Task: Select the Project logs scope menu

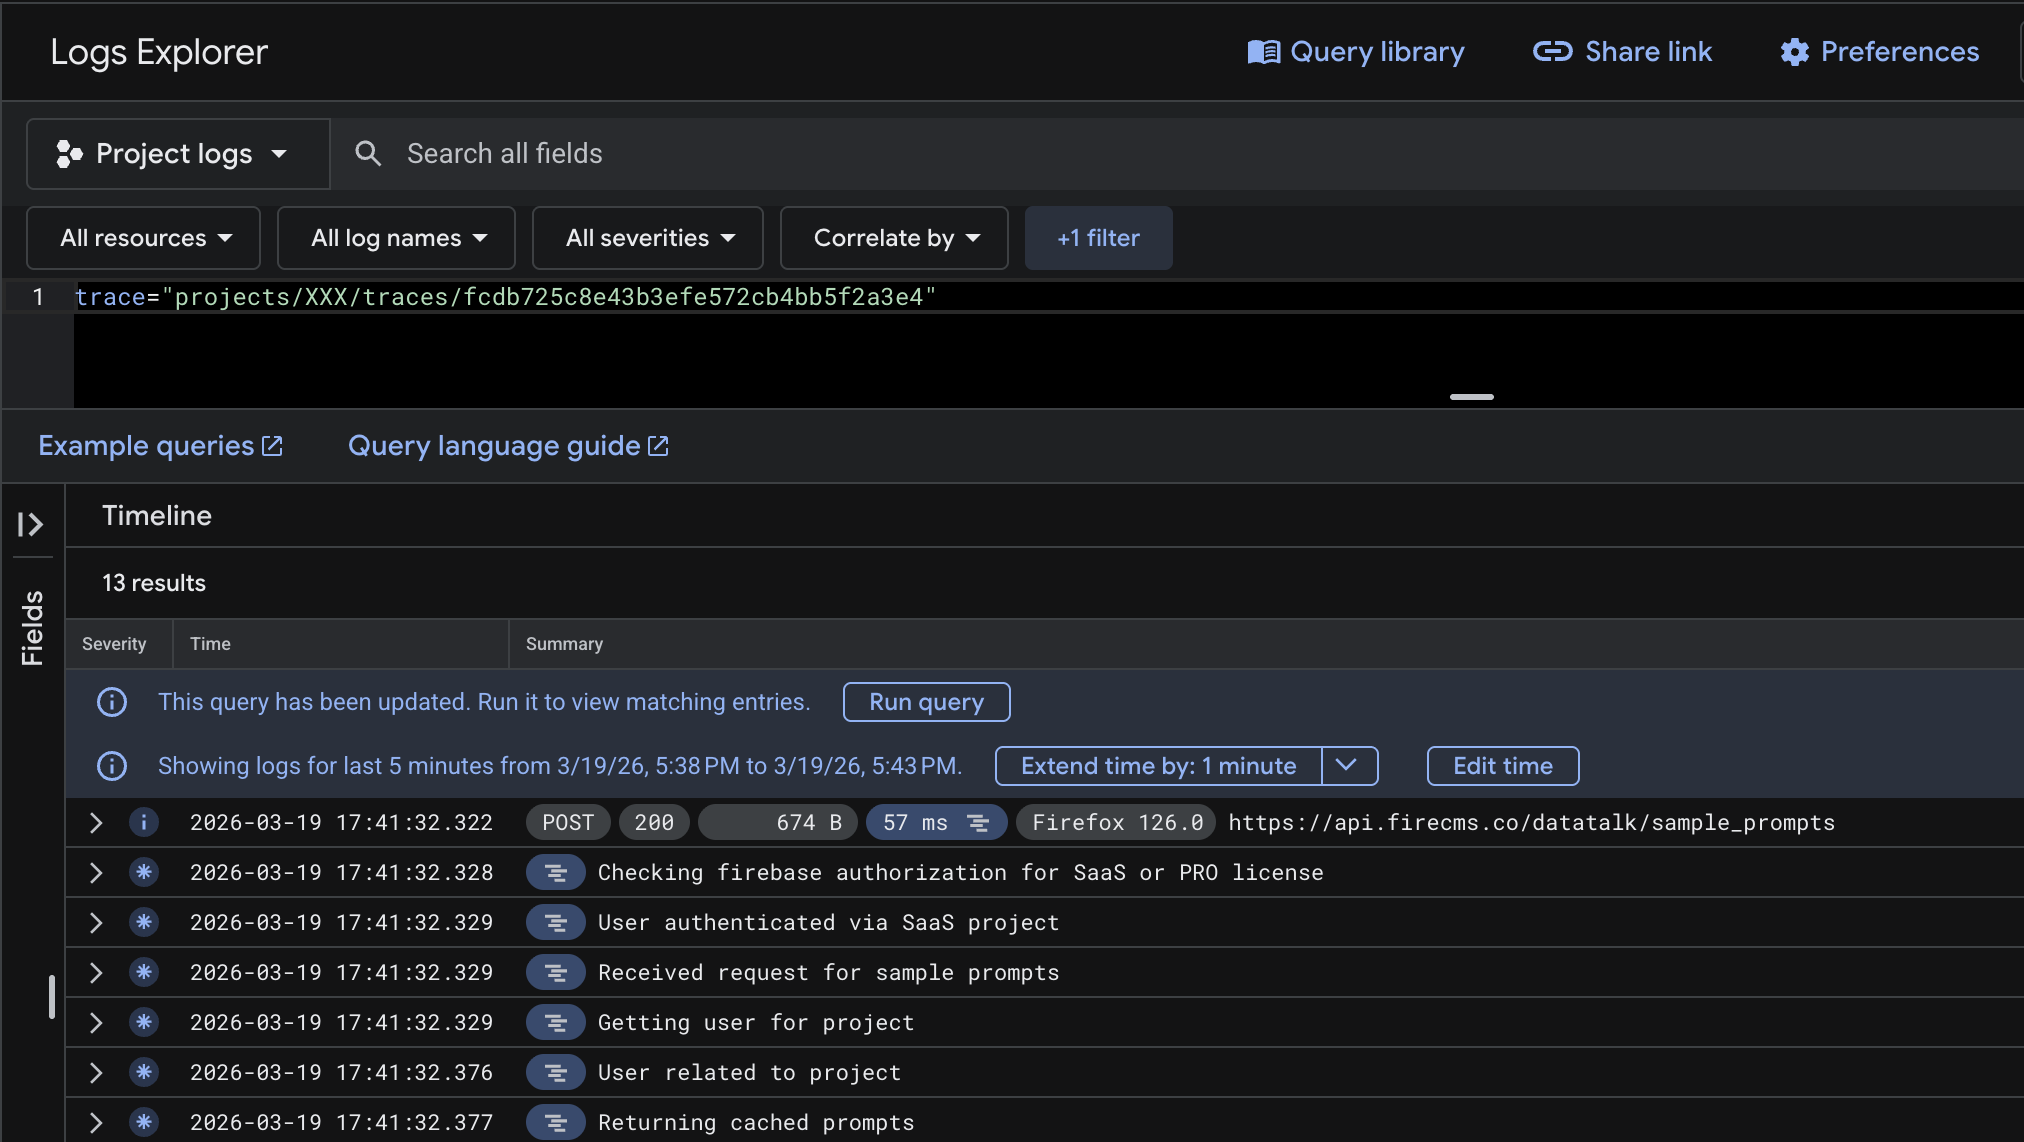Action: pyautogui.click(x=176, y=153)
